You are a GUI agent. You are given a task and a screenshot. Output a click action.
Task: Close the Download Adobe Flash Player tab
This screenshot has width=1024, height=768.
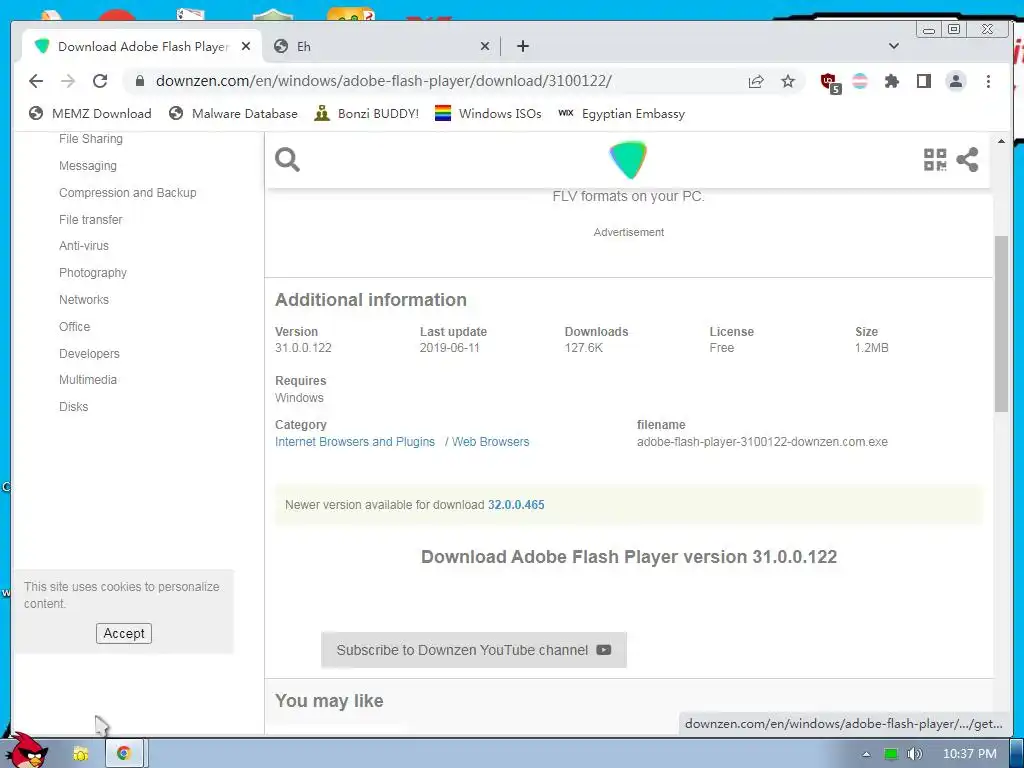pyautogui.click(x=246, y=46)
